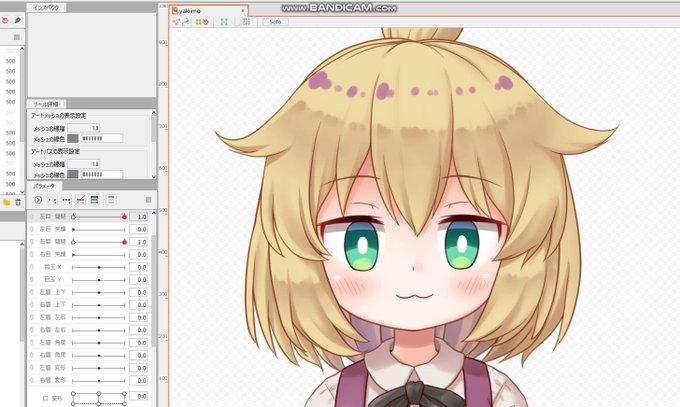Click the list icon after the parameter toolbar separator
The width and height of the screenshot is (680, 407).
111,200
